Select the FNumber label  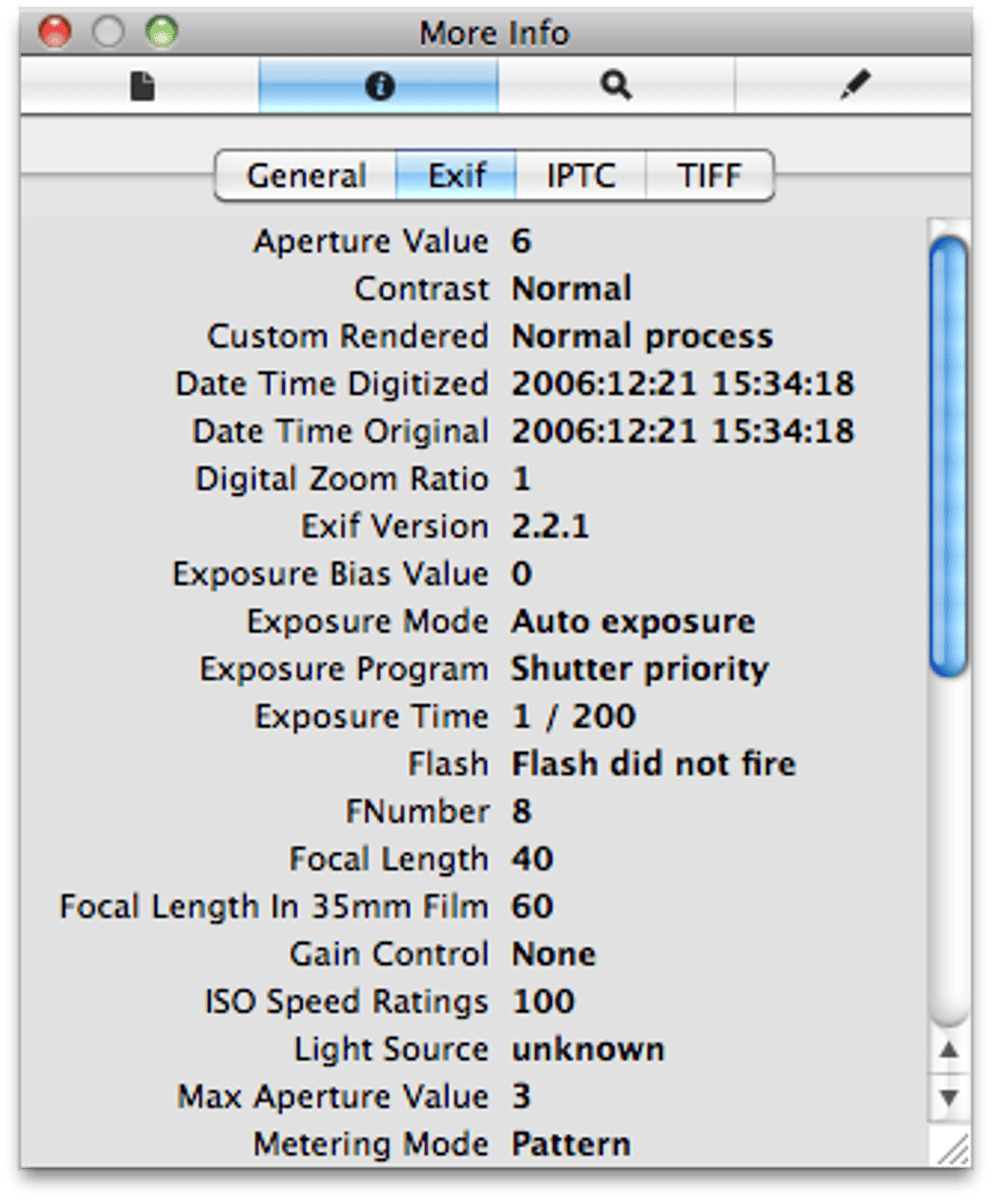click(418, 811)
